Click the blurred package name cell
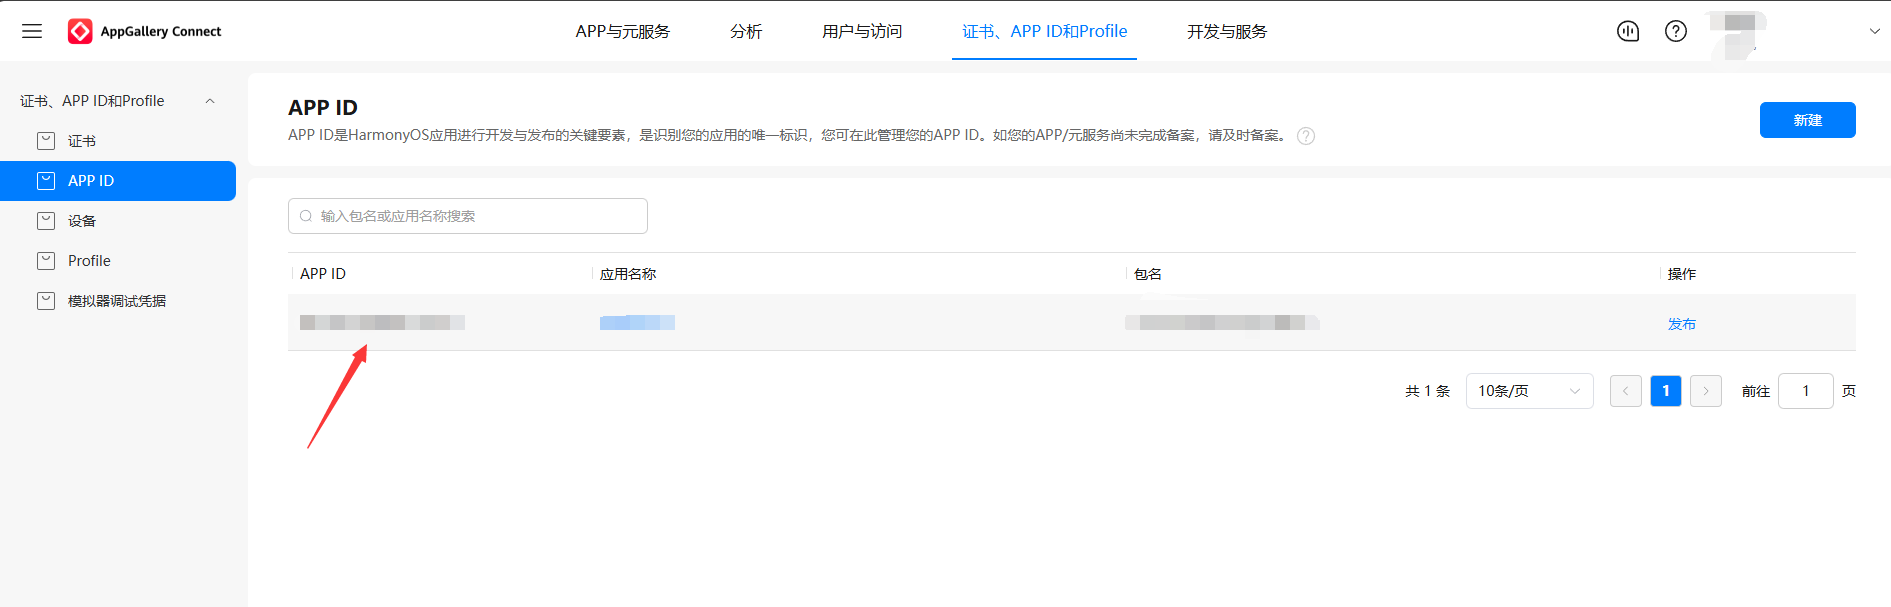 (1222, 322)
